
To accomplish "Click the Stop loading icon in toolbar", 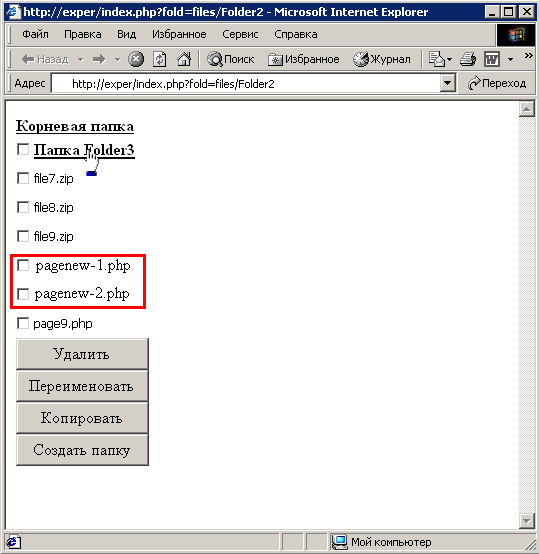I will (x=136, y=59).
